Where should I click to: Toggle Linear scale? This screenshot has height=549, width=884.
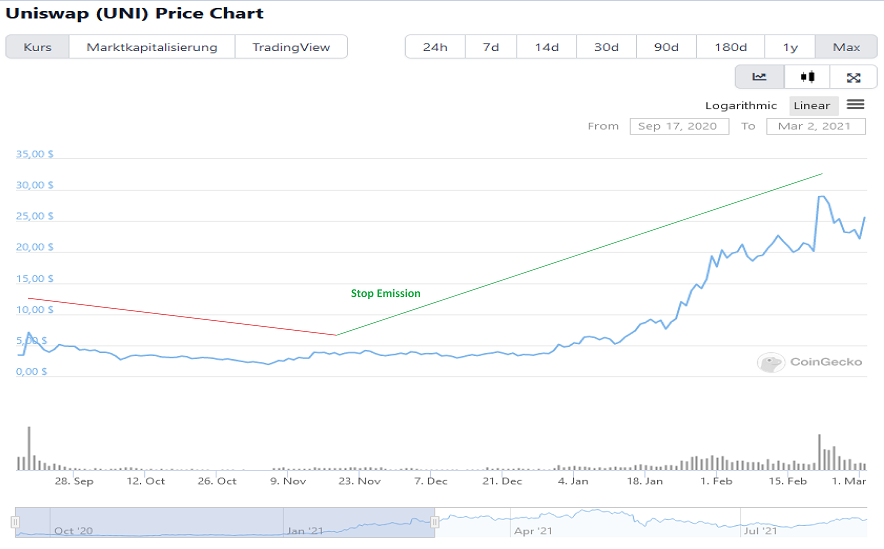point(812,105)
